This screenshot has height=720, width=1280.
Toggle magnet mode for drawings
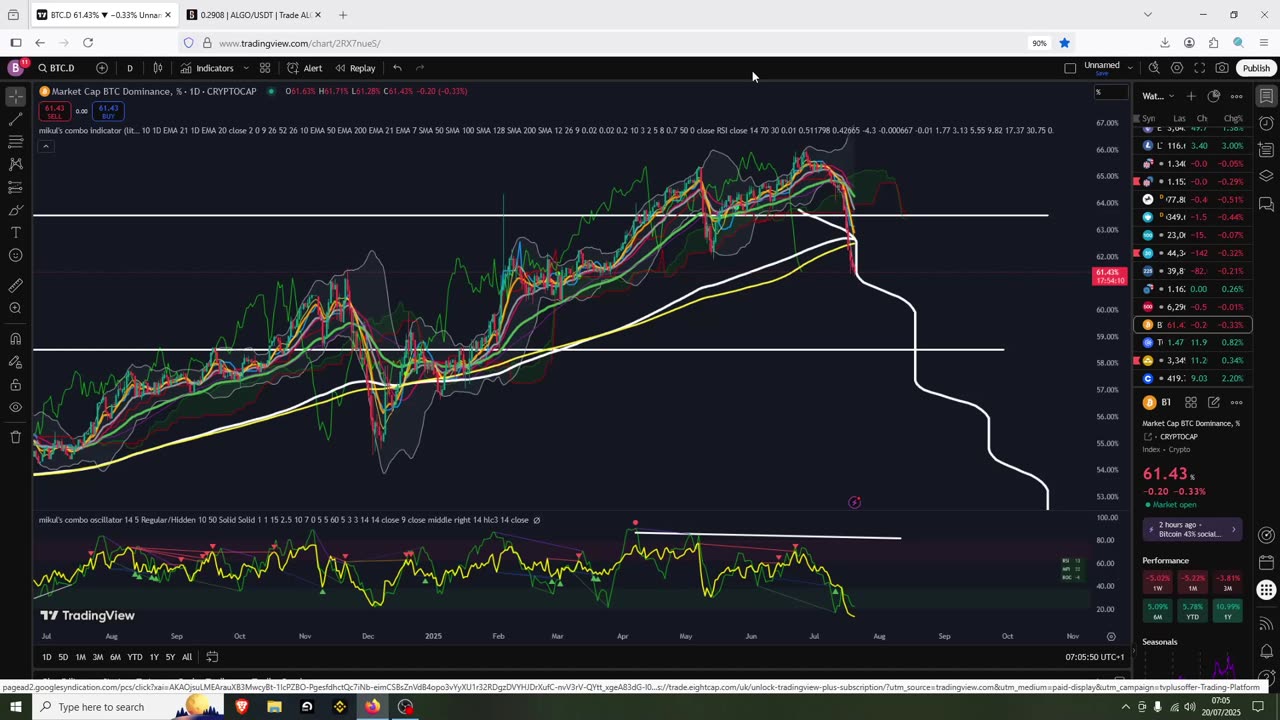tap(15, 338)
